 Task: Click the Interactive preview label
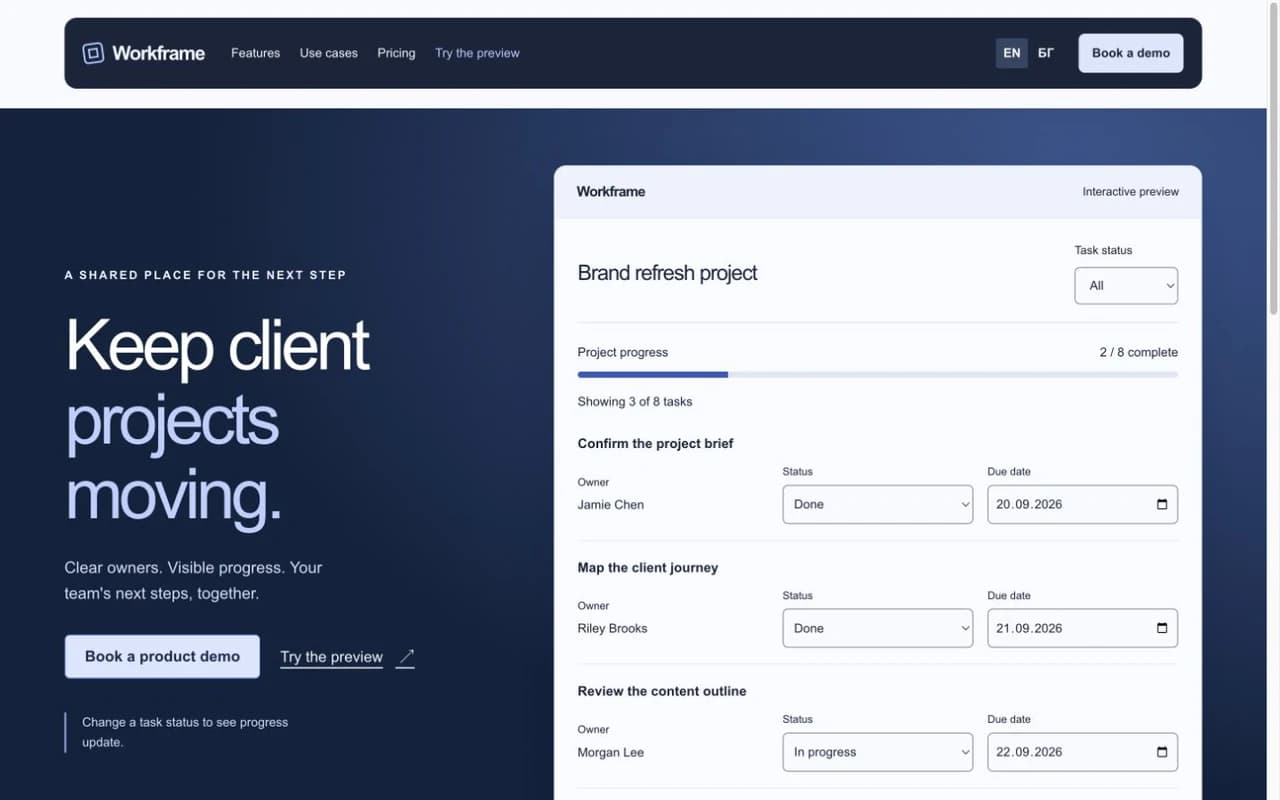[1131, 192]
